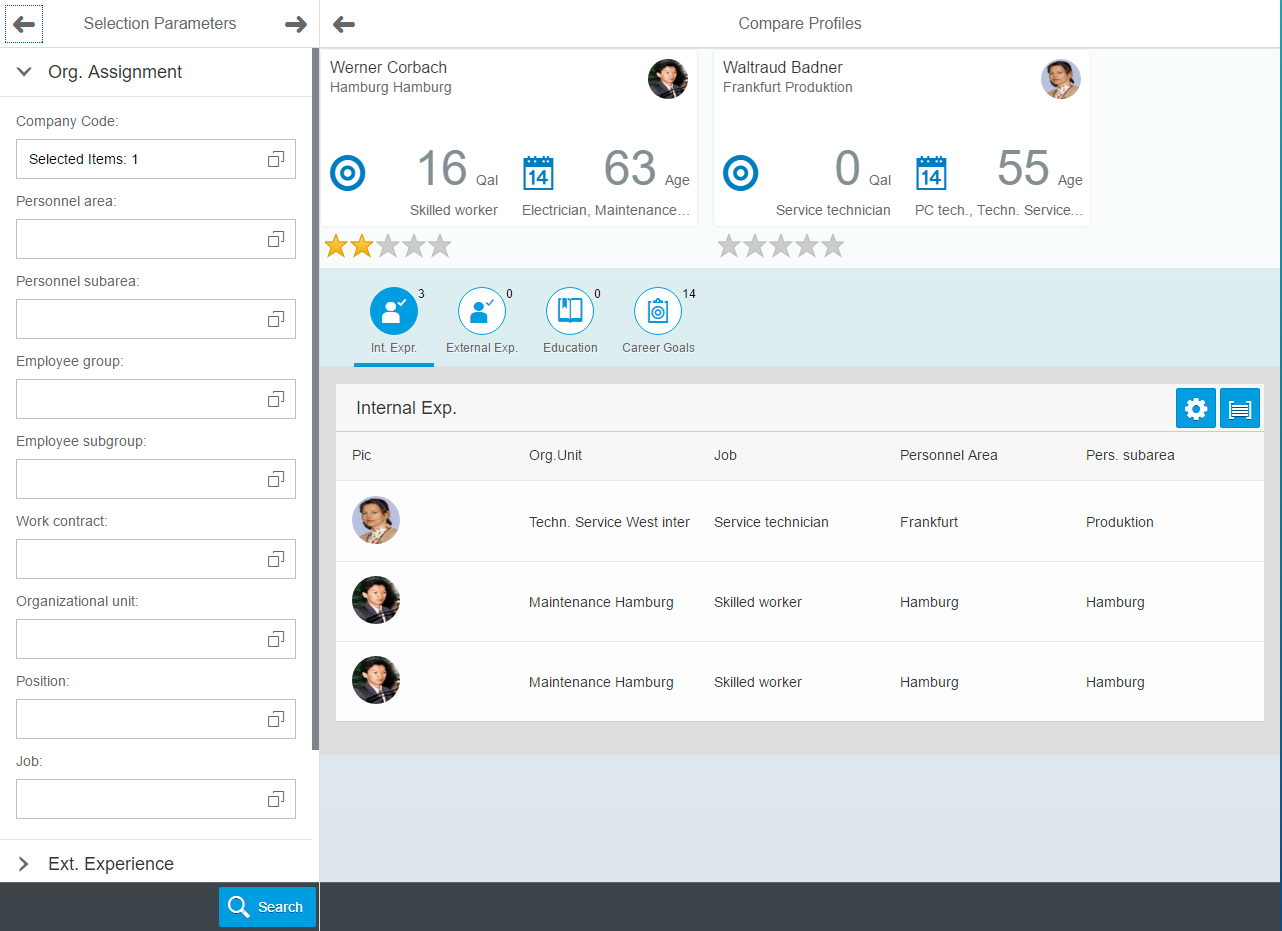This screenshot has width=1282, height=931.
Task: Click the back arrow on Compare Profiles
Action: 343,23
